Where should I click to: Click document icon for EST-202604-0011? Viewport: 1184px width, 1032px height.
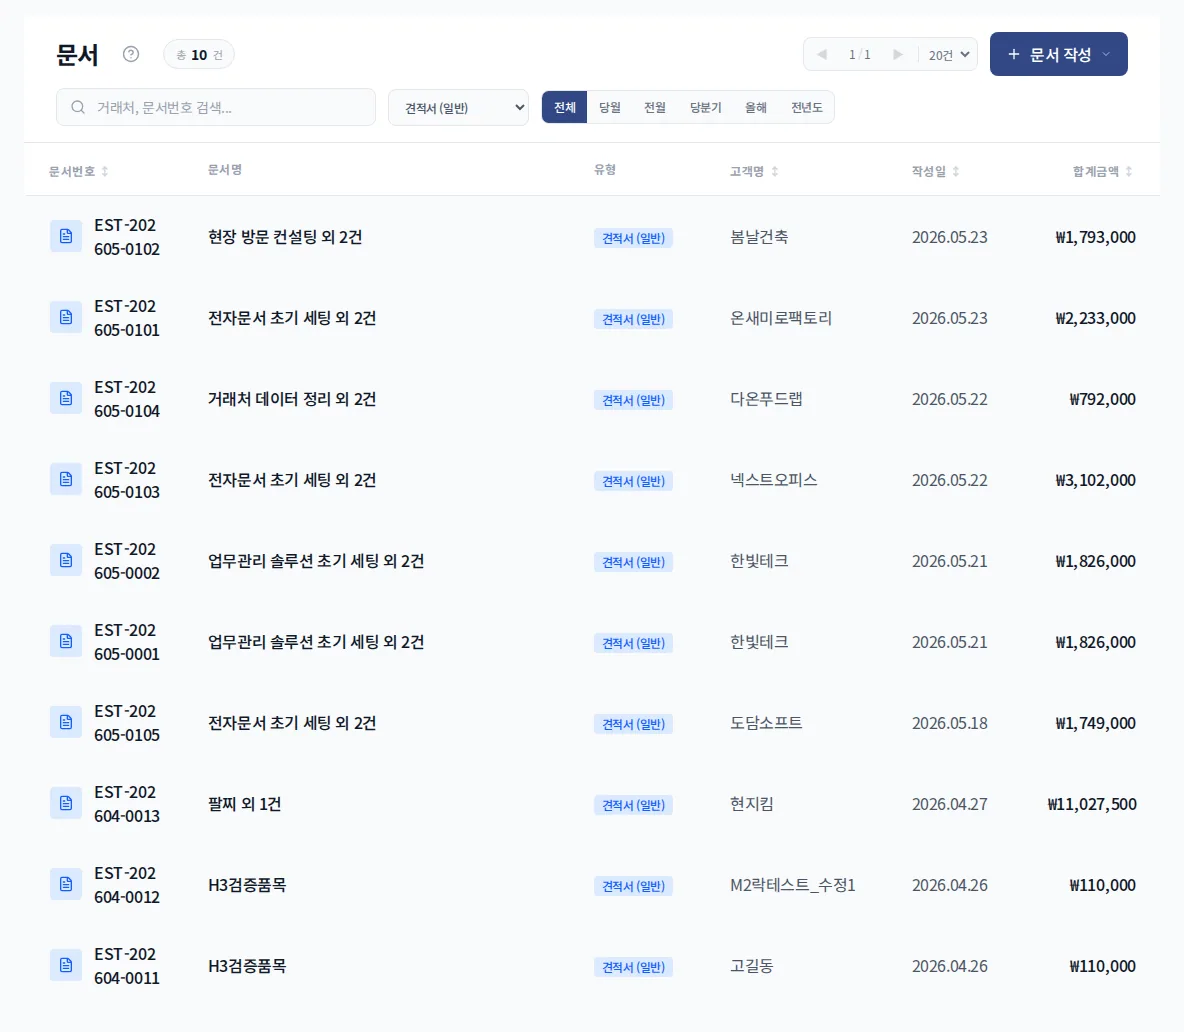pos(66,966)
